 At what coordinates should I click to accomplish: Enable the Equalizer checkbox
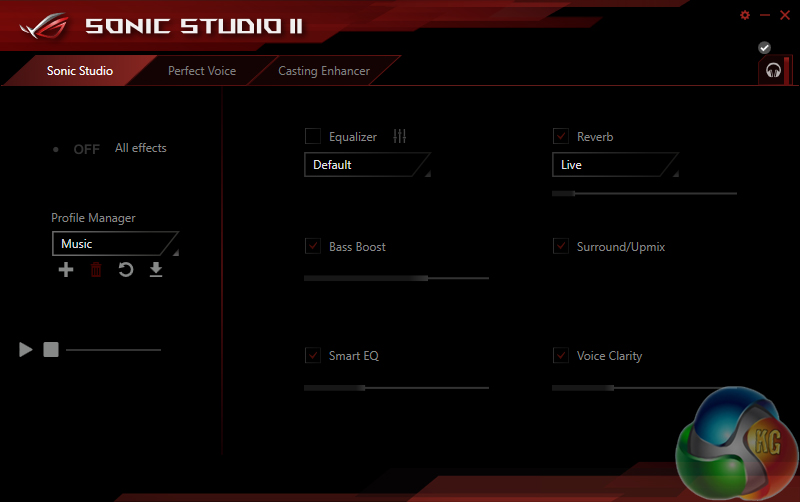click(x=313, y=136)
